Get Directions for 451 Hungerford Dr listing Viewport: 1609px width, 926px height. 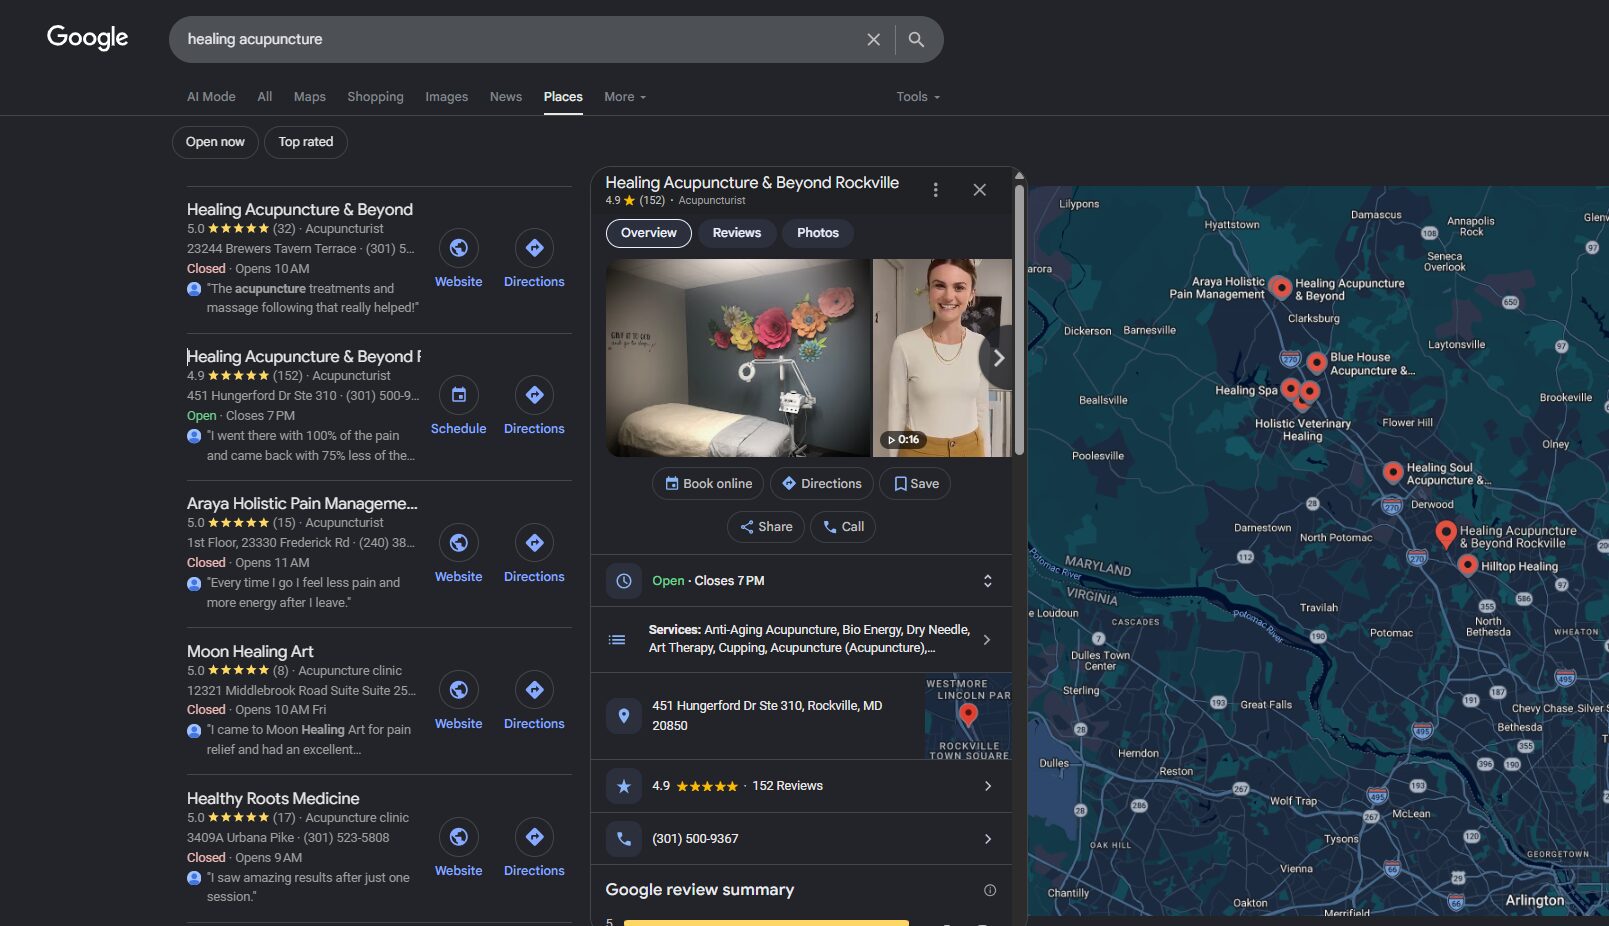(534, 395)
